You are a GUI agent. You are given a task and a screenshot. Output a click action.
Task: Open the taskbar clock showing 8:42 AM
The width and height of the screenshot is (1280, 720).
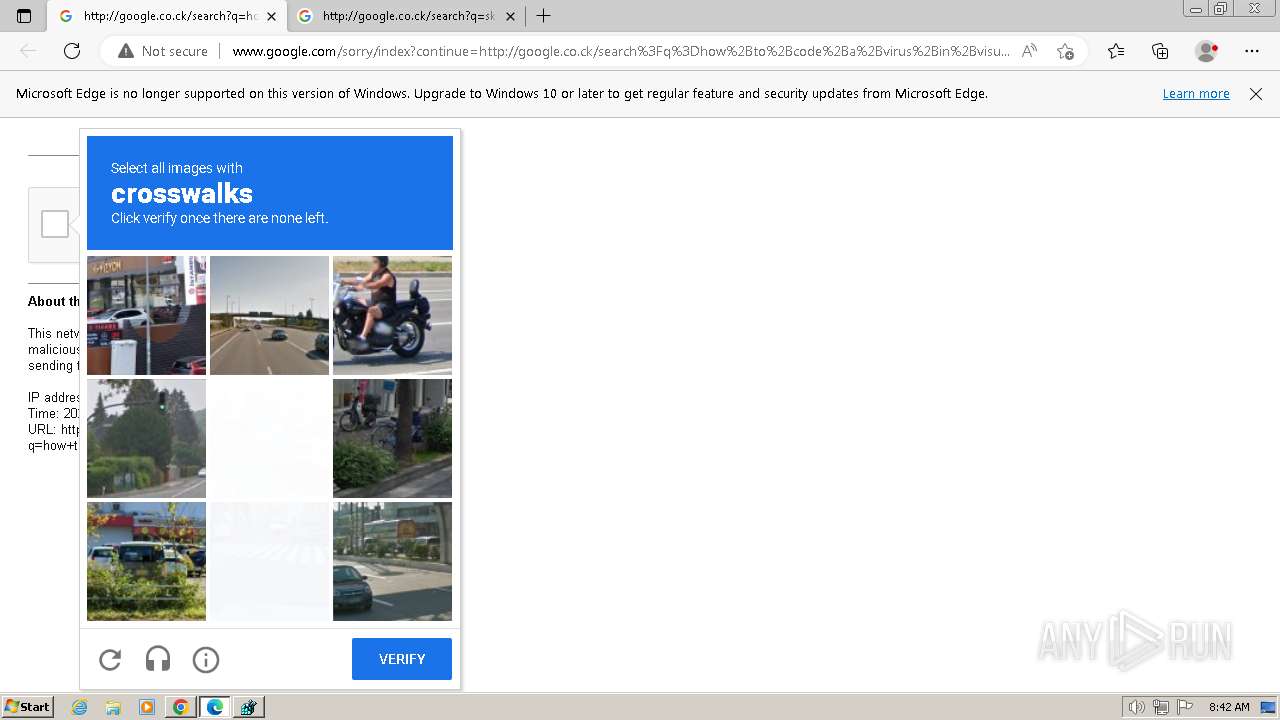coord(1229,707)
